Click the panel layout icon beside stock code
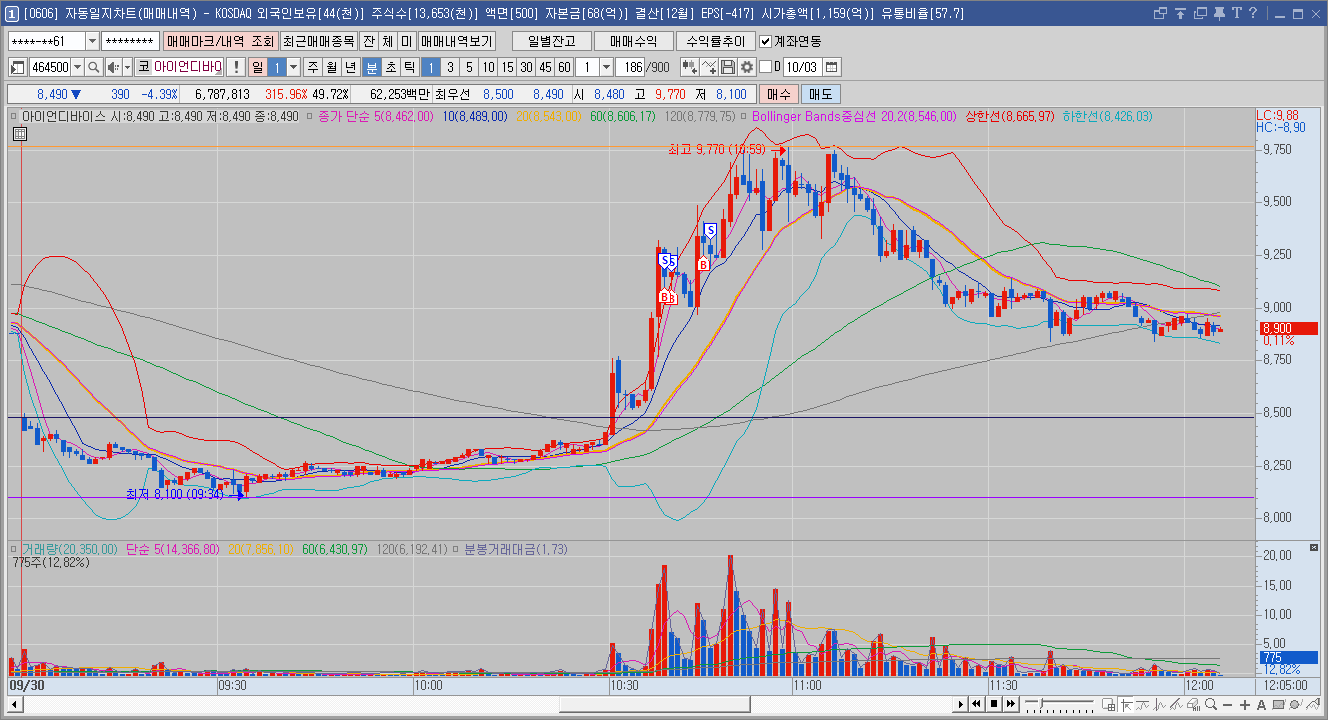The image size is (1328, 720). pyautogui.click(x=18, y=67)
